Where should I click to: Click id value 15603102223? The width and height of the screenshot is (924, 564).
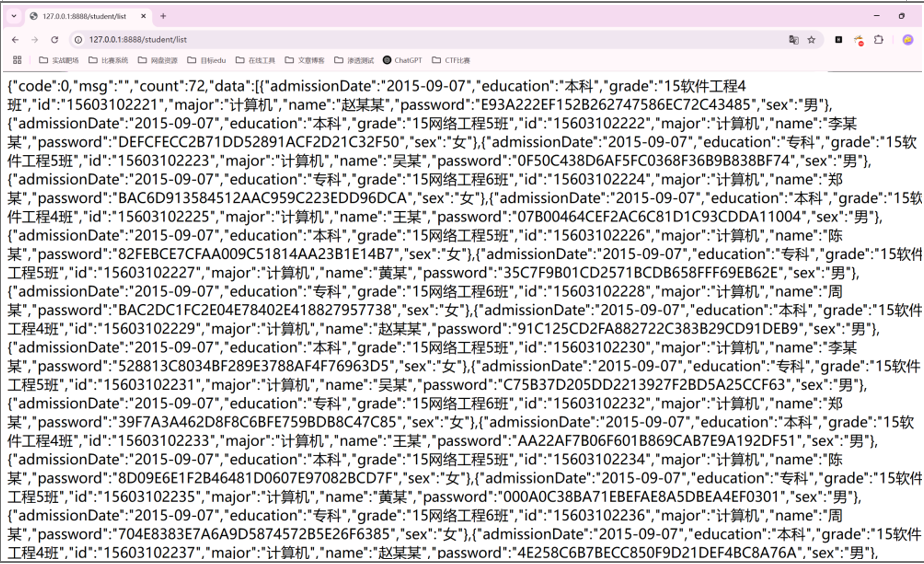(163, 161)
